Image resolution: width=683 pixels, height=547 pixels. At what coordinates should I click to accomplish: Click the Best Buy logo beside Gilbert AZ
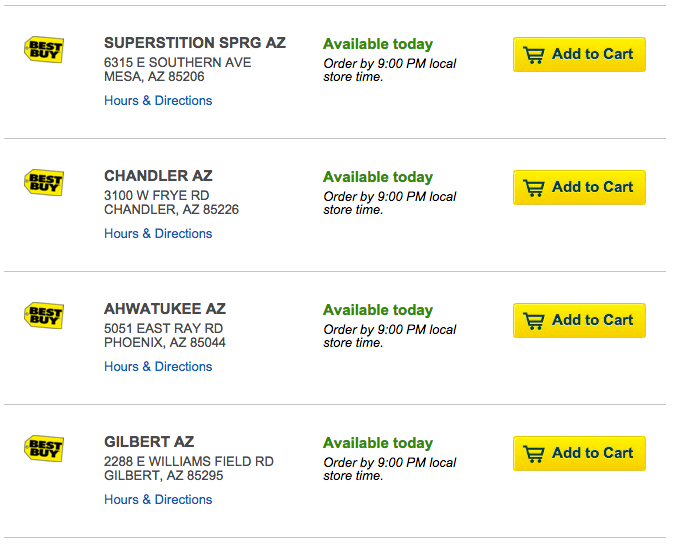tap(44, 448)
